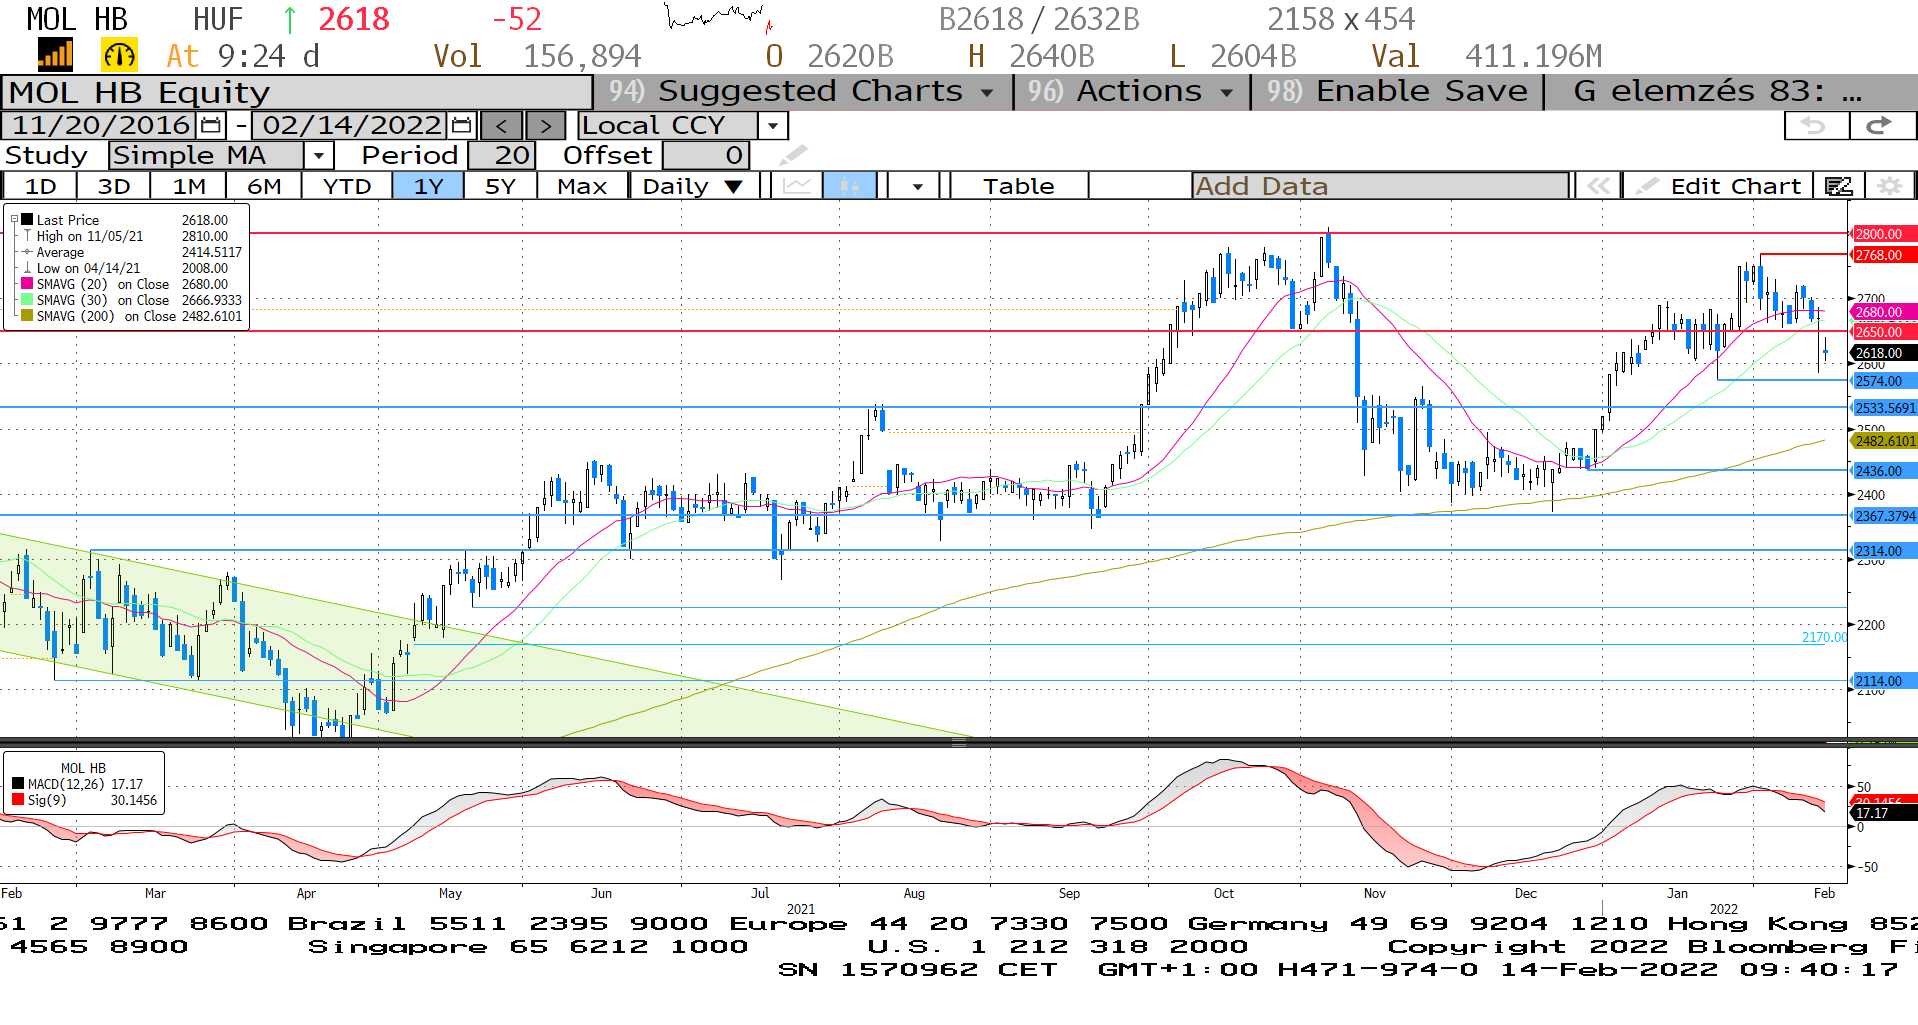The image size is (1918, 1025).
Task: Click Enable Save button
Action: point(1398,91)
